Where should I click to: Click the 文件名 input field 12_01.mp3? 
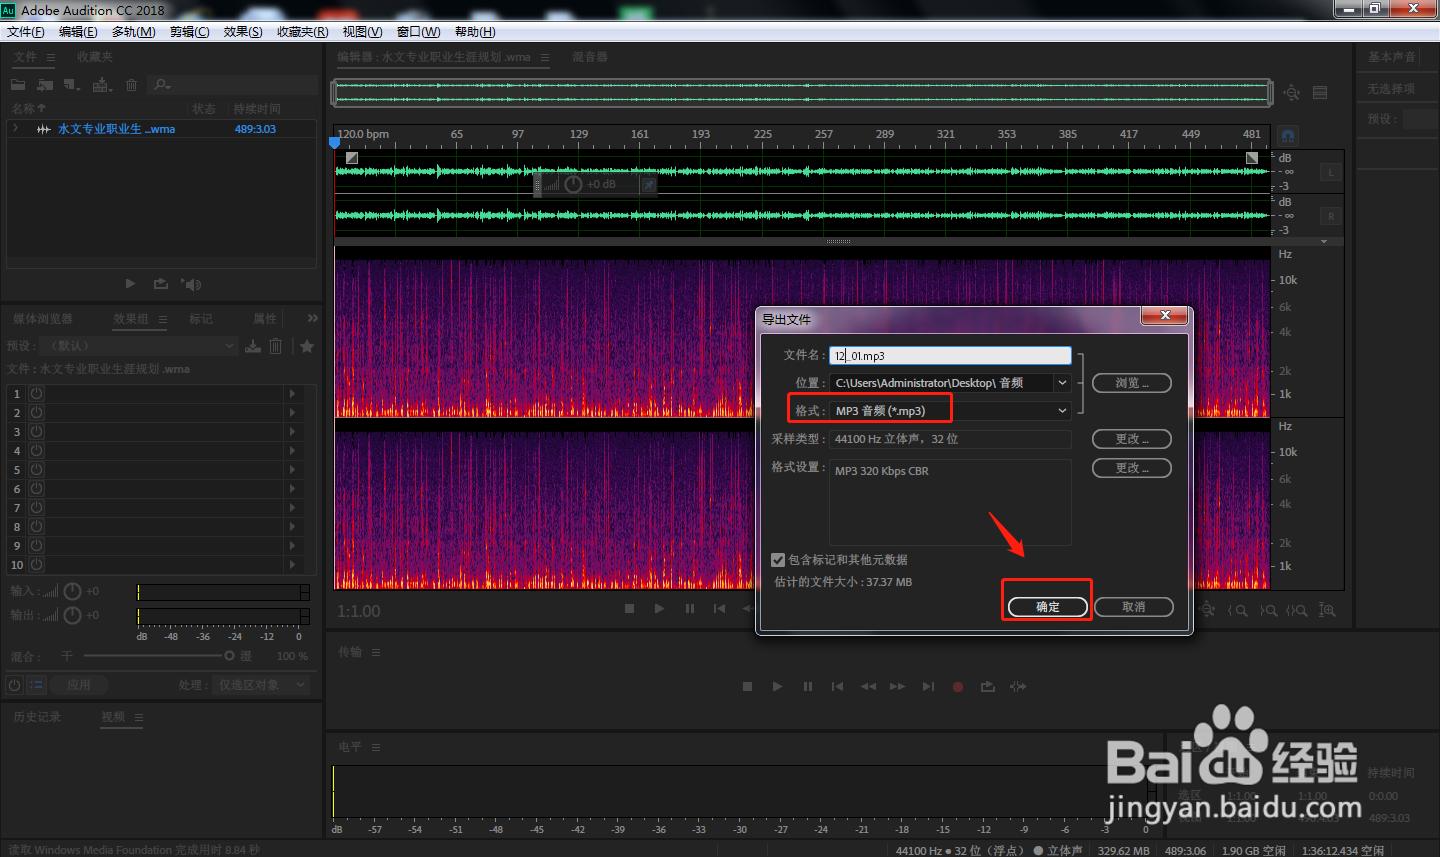click(x=950, y=356)
